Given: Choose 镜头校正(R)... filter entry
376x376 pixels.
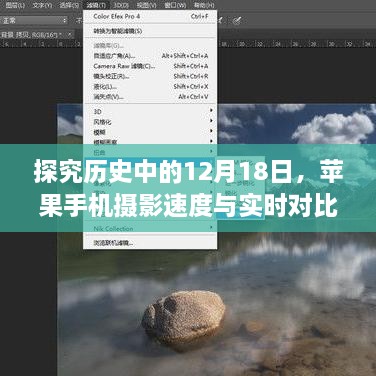Looking at the screenshot, I should pos(150,76).
